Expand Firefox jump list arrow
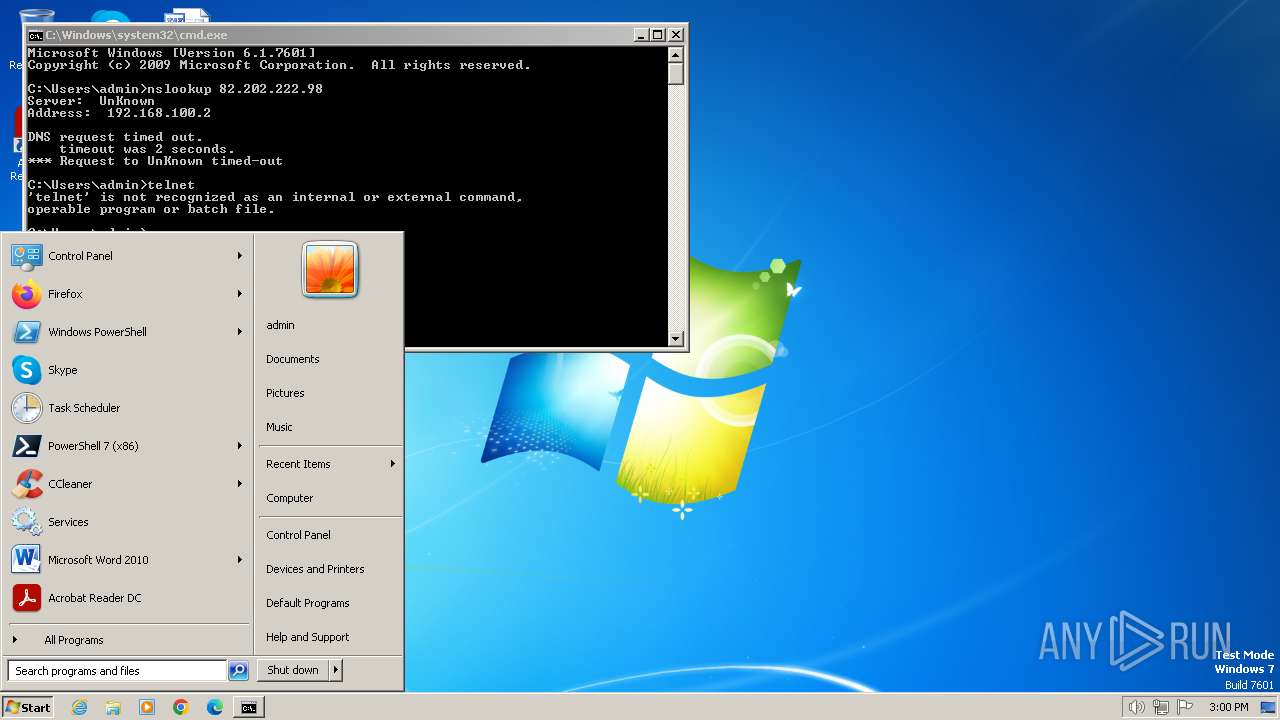 (240, 294)
